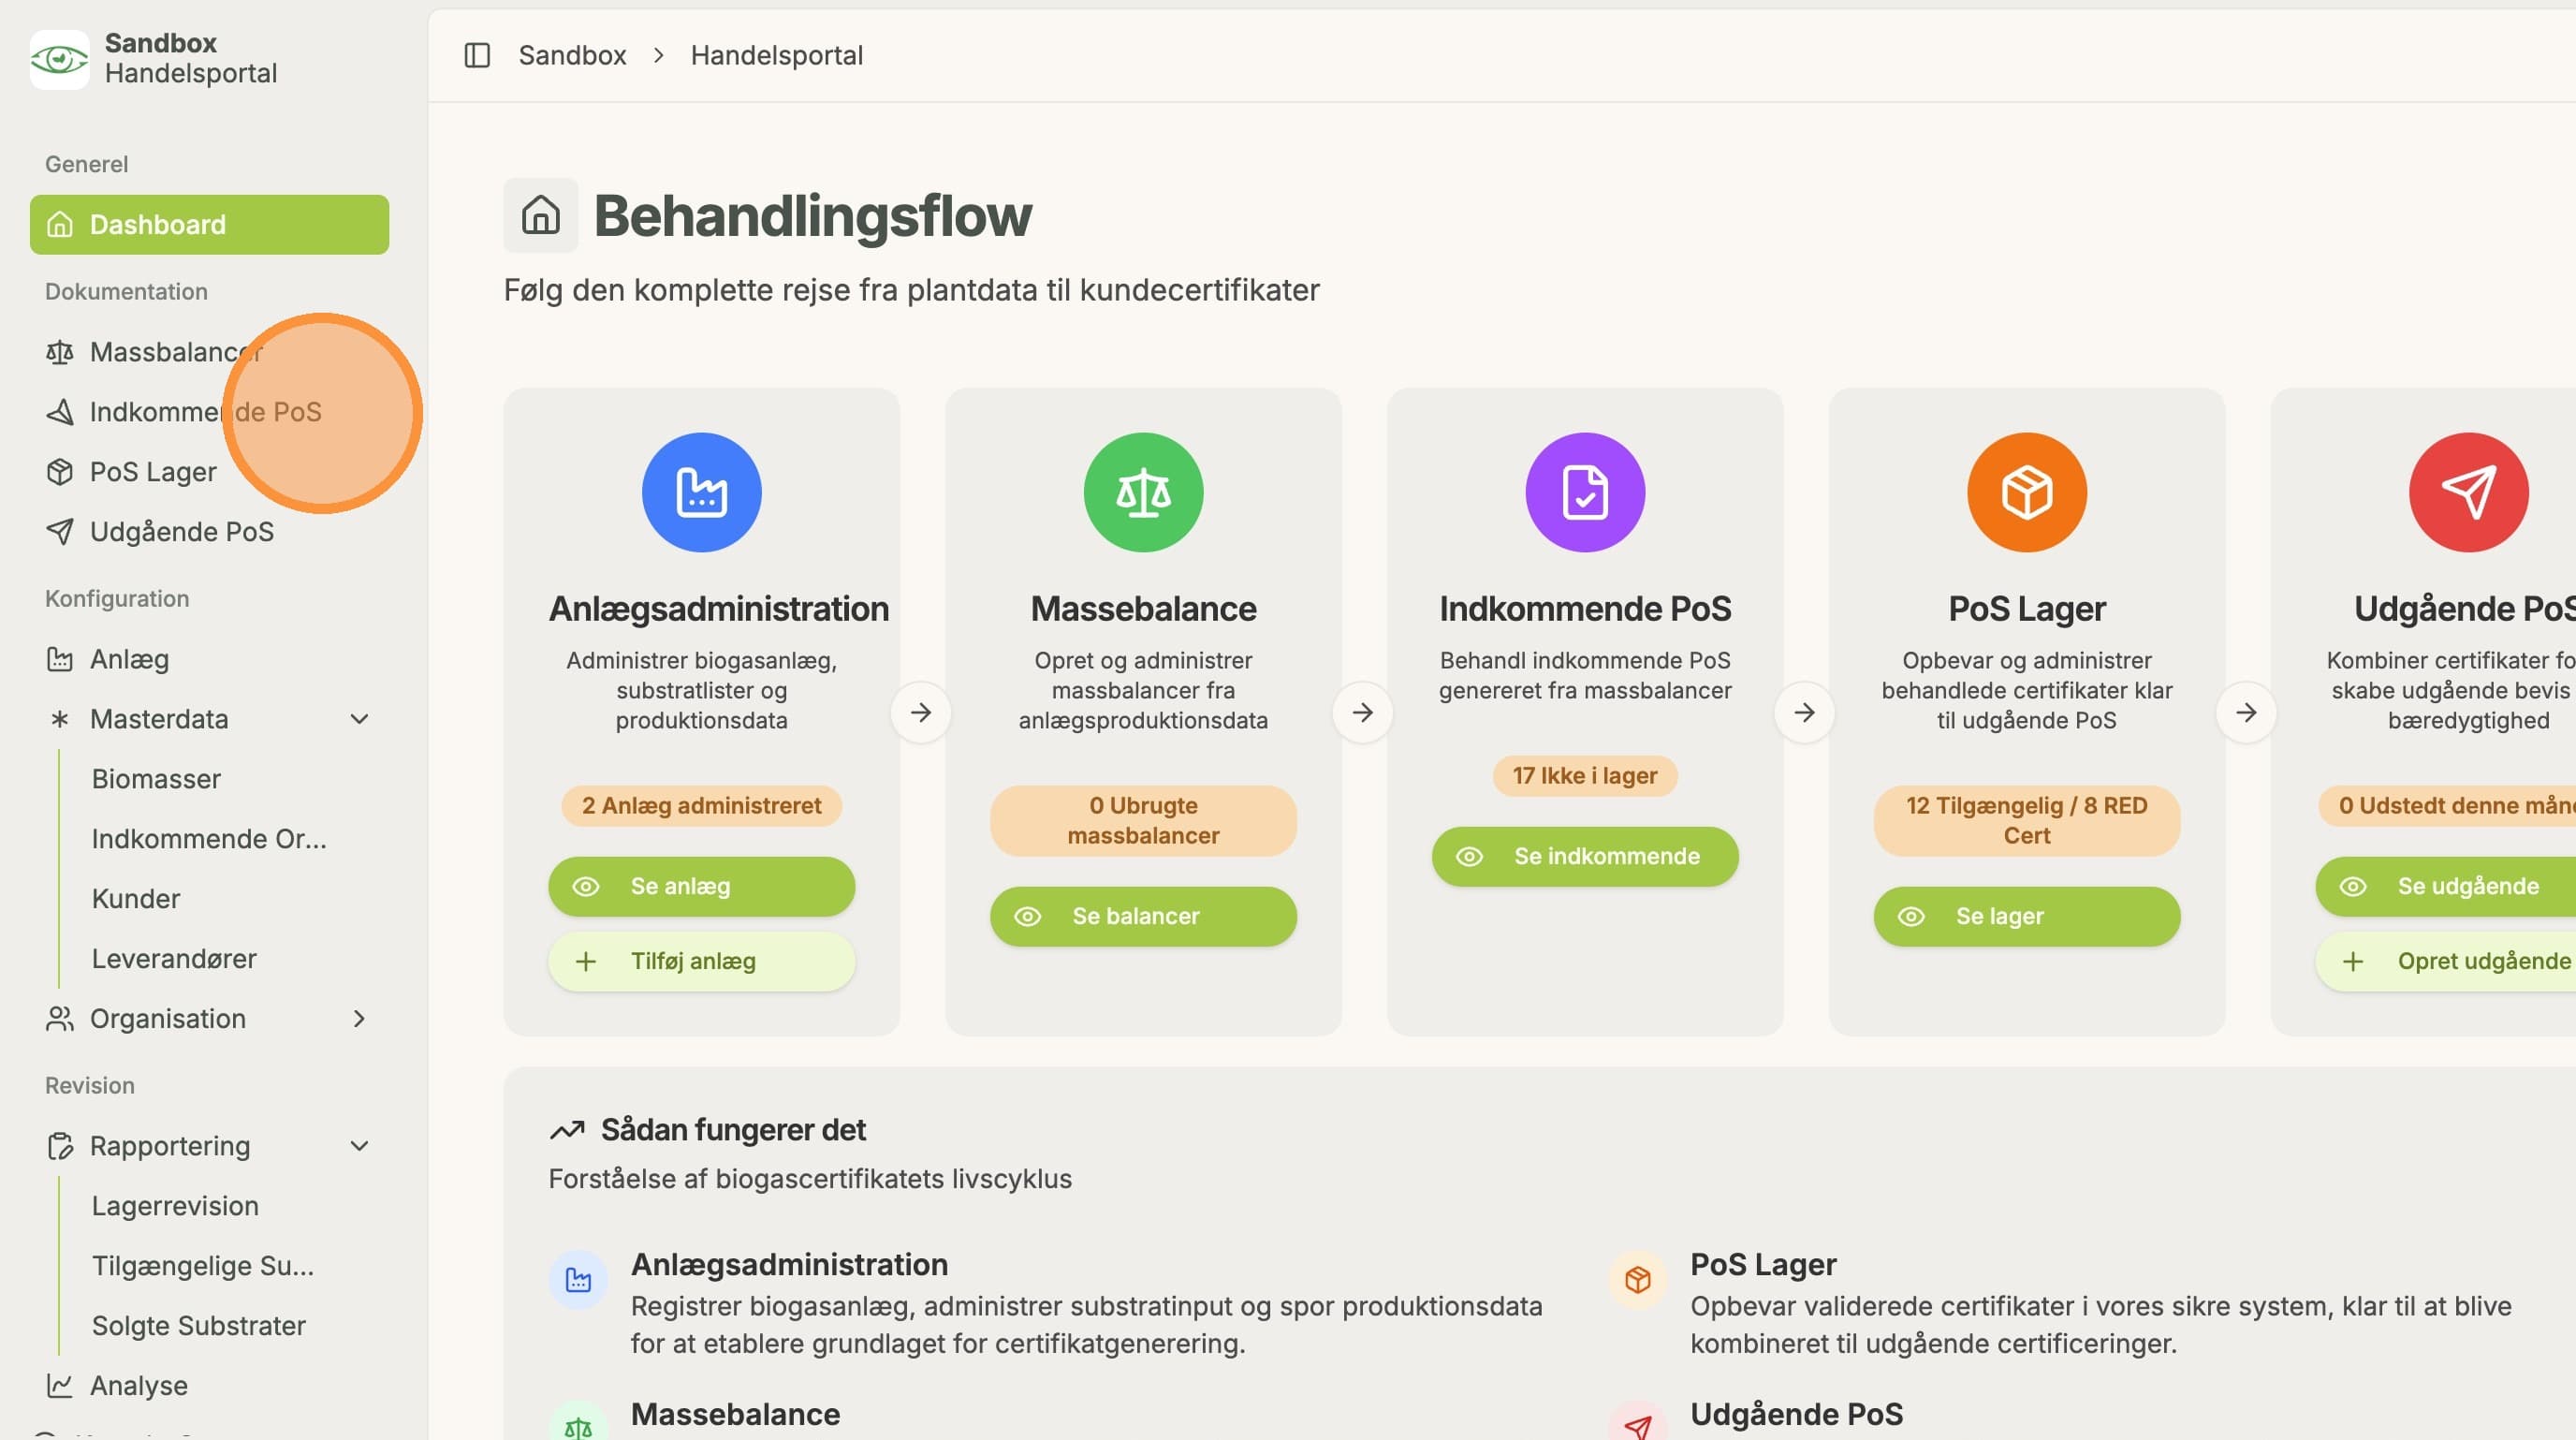Click the orange PoS Lager box icon
The height and width of the screenshot is (1440, 2576).
coord(2027,492)
